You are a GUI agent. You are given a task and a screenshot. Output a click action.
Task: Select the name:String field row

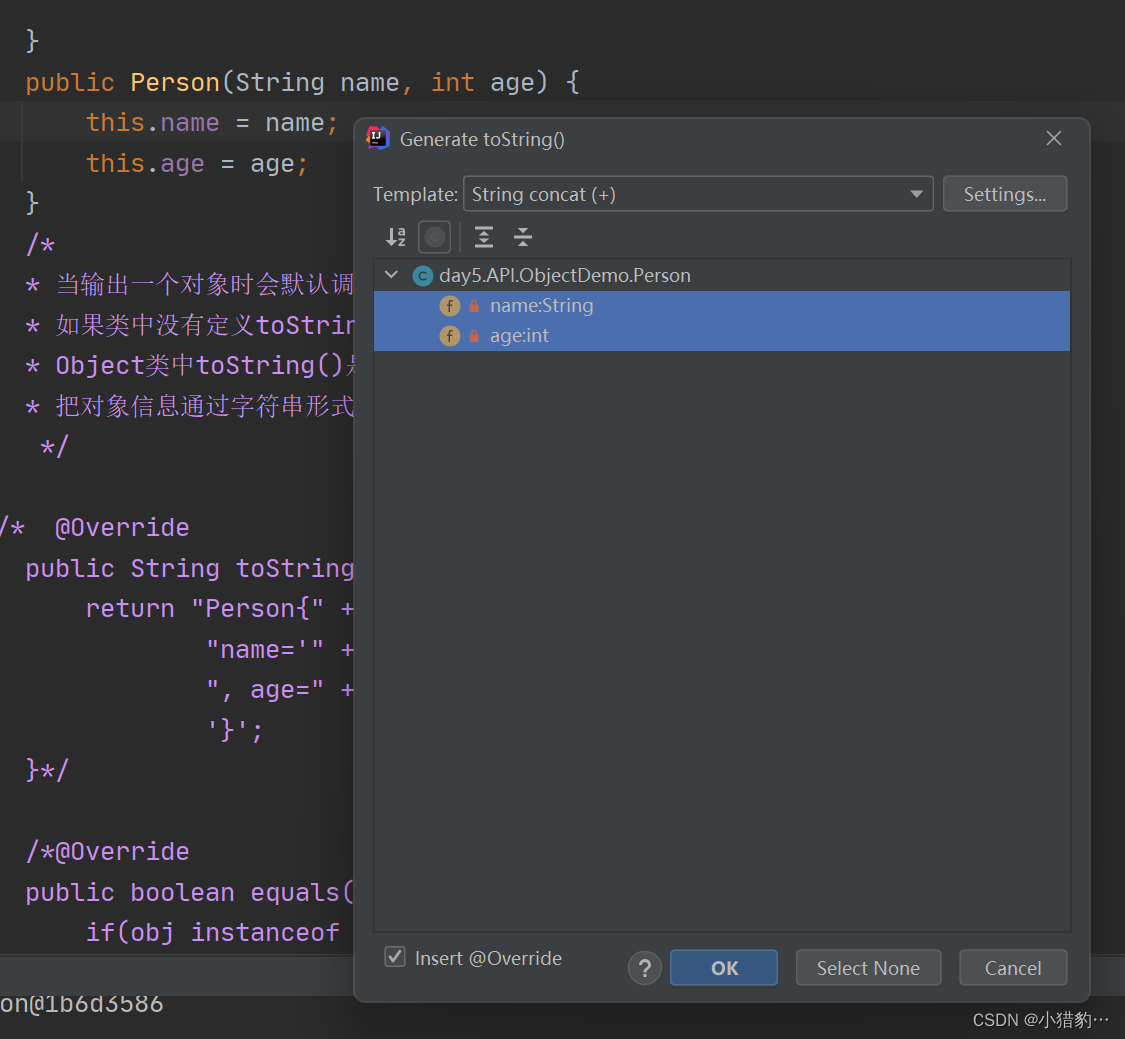541,306
